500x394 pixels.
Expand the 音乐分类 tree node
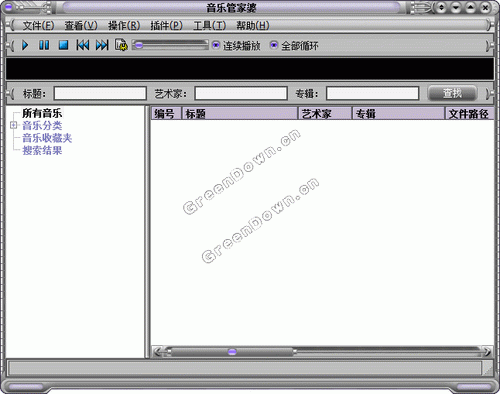tap(14, 125)
